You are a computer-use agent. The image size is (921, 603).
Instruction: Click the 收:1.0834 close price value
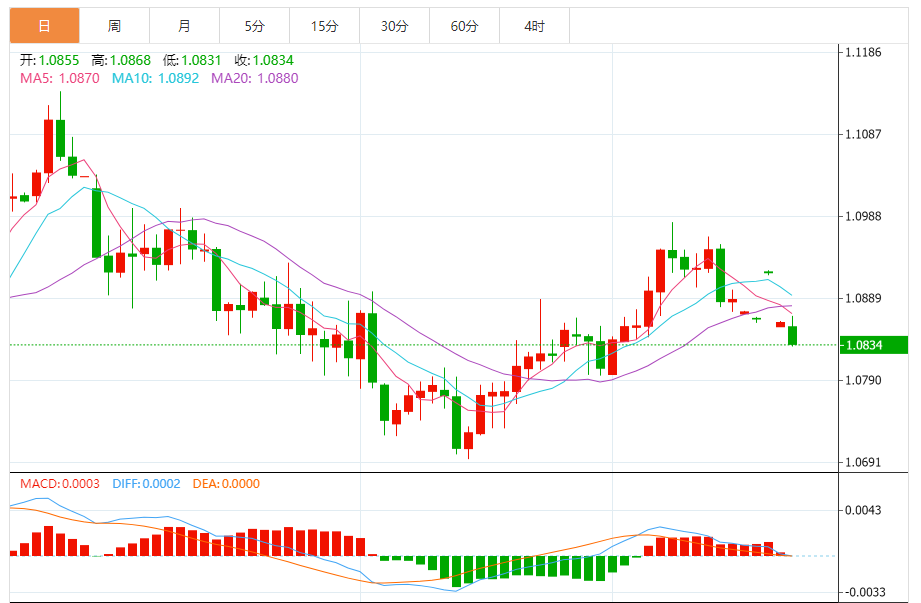pyautogui.click(x=264, y=60)
